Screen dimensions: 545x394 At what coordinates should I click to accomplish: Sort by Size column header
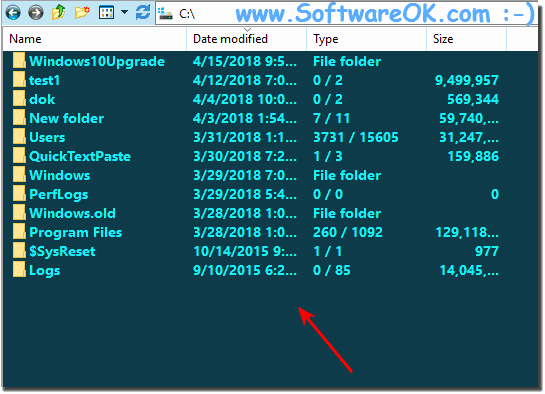(x=466, y=39)
